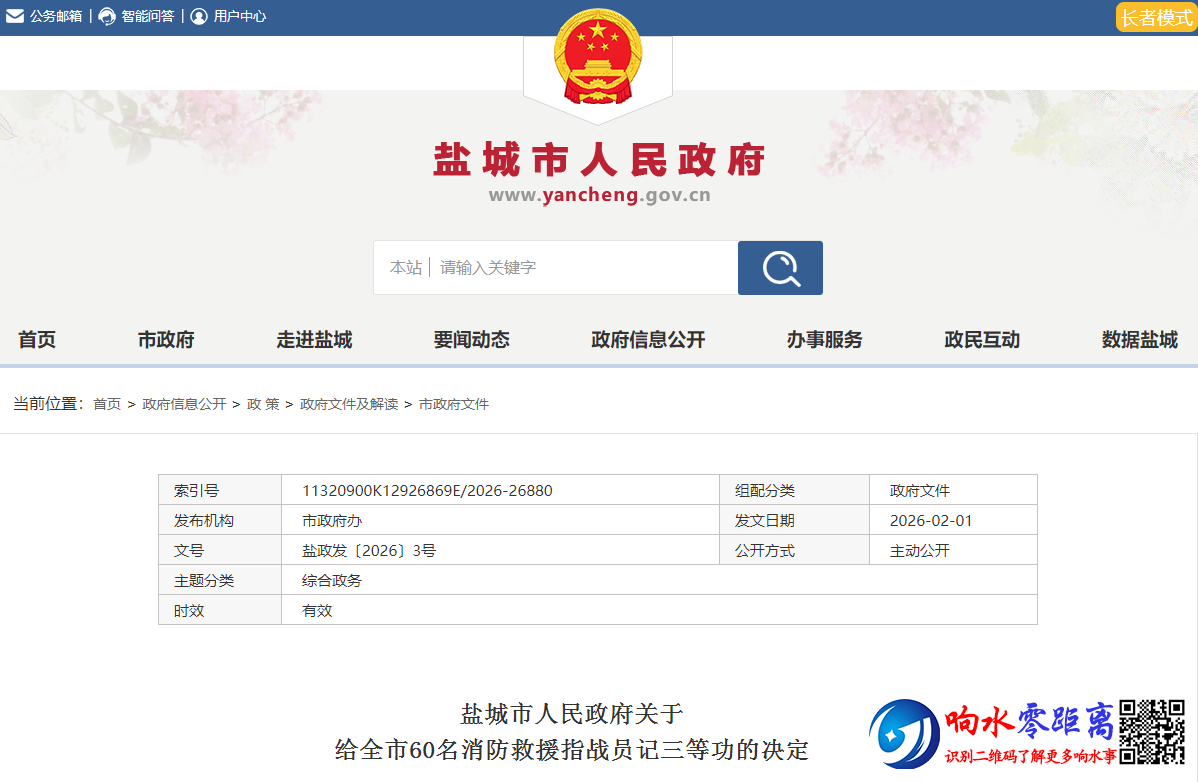Select 要闻动态 in the navigation bar

click(472, 340)
